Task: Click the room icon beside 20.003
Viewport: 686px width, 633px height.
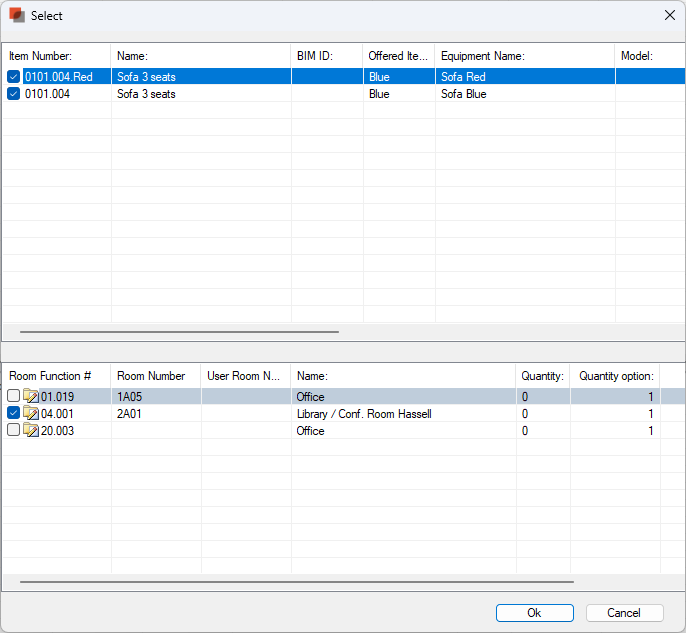Action: click(31, 431)
